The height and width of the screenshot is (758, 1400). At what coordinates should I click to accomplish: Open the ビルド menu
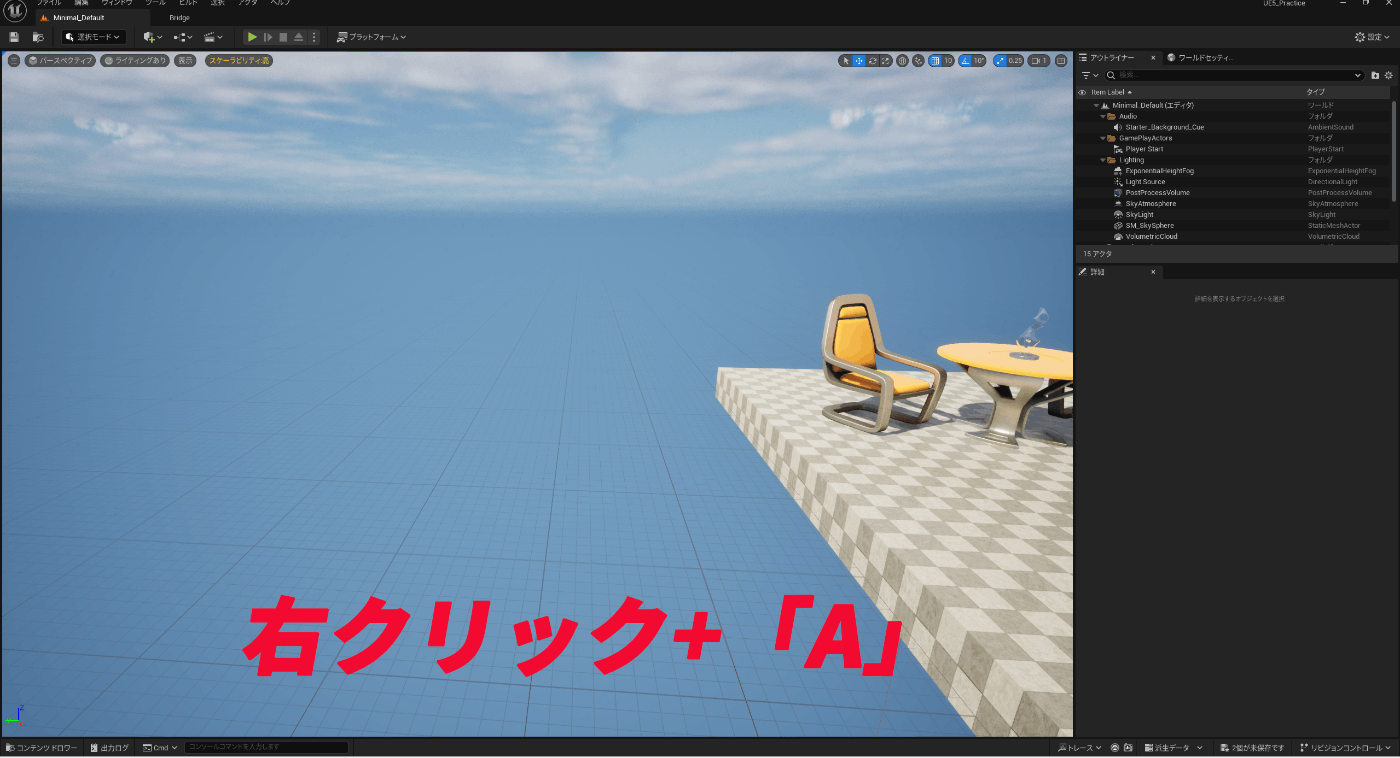point(188,3)
